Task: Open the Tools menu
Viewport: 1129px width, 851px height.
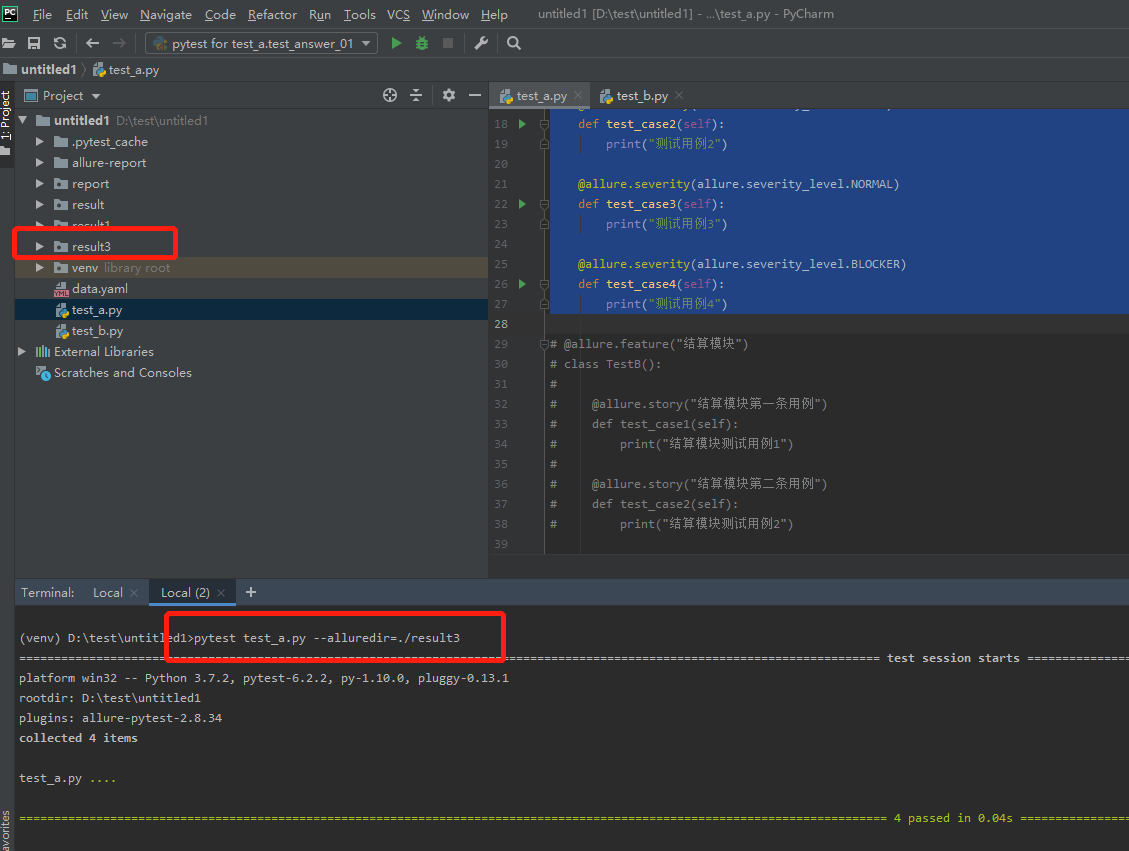Action: pyautogui.click(x=359, y=14)
